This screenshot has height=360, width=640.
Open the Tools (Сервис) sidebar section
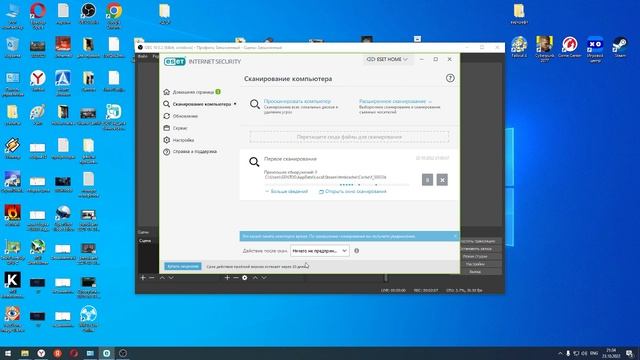[x=175, y=128]
